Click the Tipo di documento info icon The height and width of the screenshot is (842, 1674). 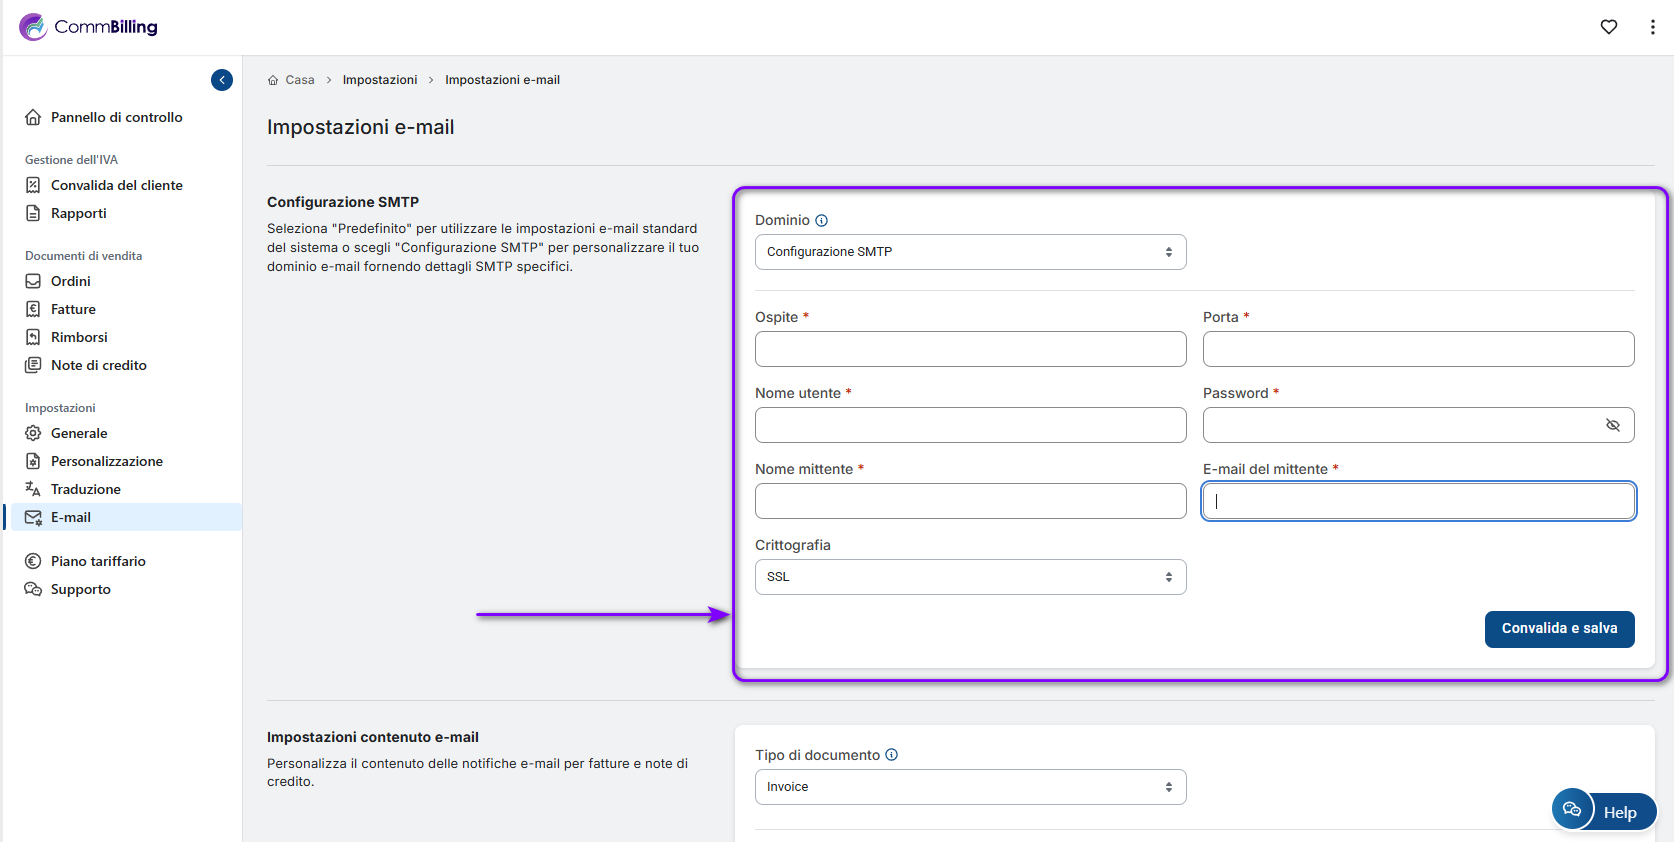[892, 755]
